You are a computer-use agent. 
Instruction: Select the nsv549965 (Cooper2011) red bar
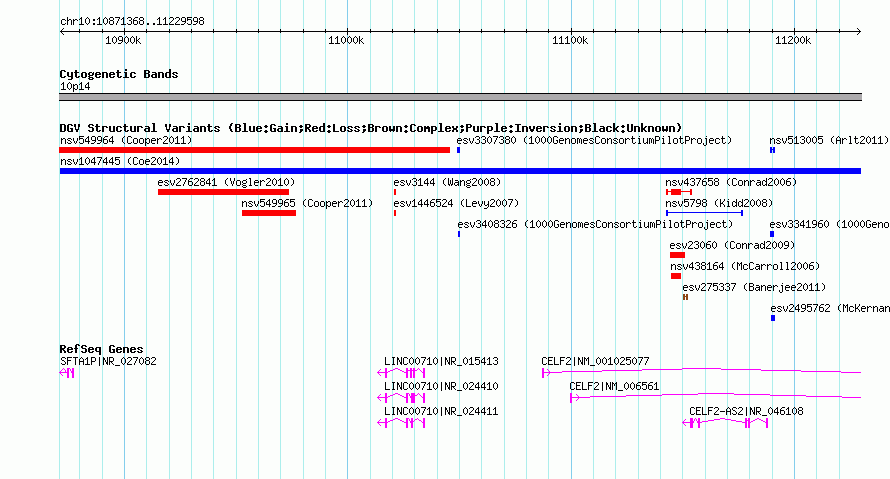tap(268, 213)
